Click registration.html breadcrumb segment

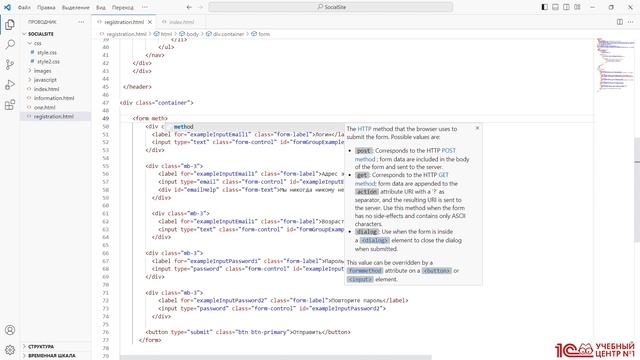coord(126,34)
